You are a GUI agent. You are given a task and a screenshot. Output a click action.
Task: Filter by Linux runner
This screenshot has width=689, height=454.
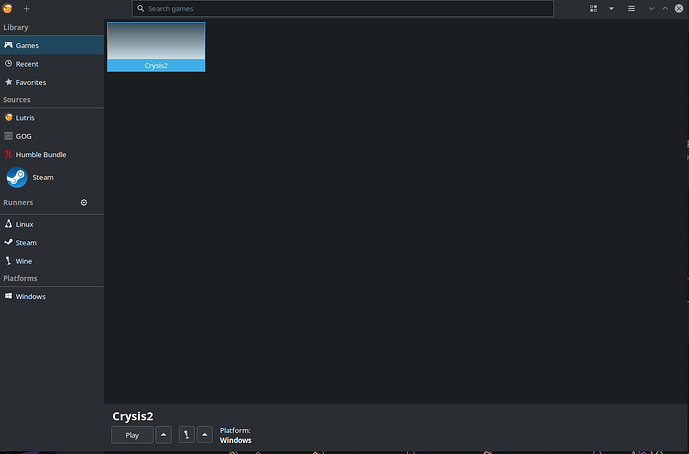pos(52,224)
